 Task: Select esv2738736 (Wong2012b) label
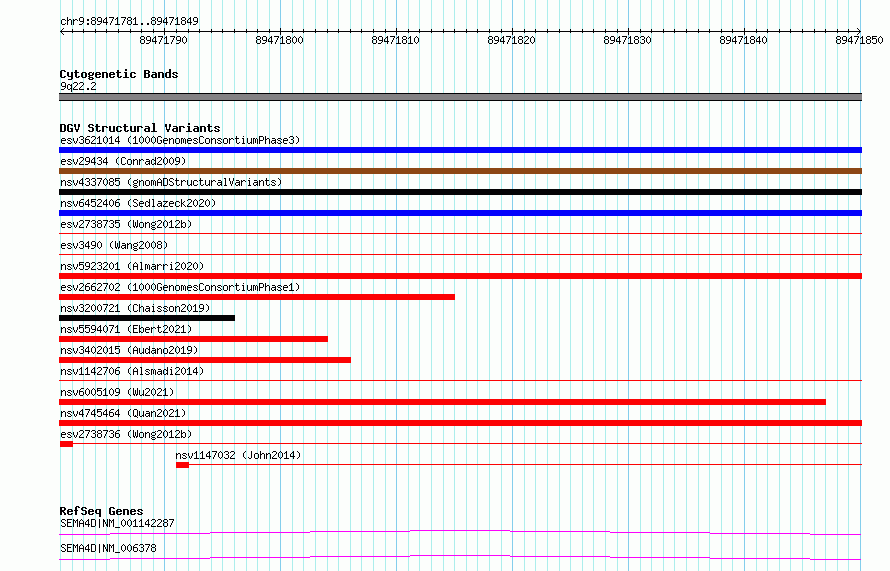126,434
